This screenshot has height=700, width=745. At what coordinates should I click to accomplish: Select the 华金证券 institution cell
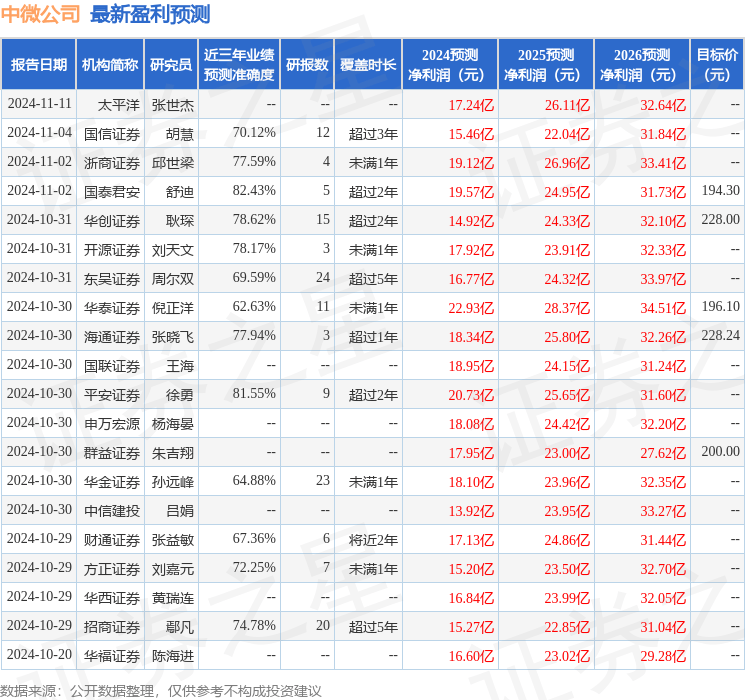(x=112, y=482)
